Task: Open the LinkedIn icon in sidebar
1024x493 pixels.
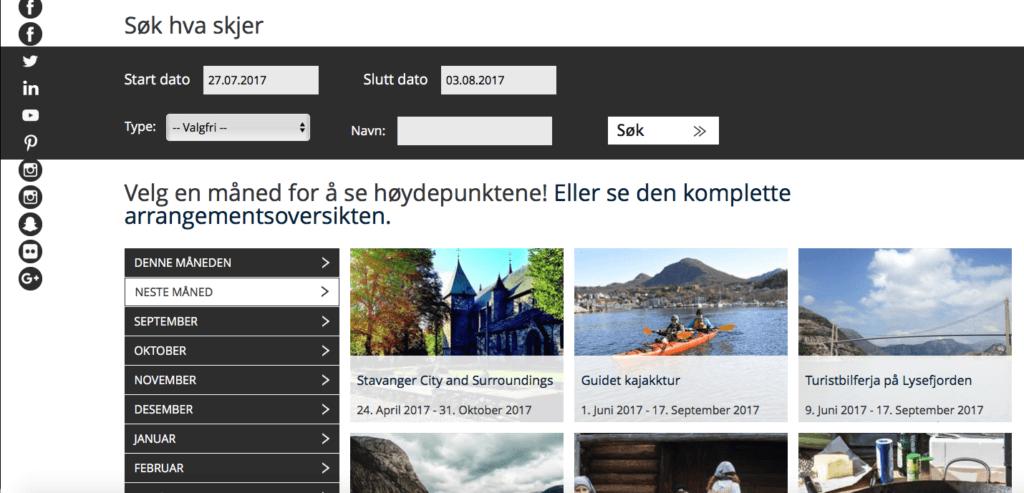Action: 30,88
